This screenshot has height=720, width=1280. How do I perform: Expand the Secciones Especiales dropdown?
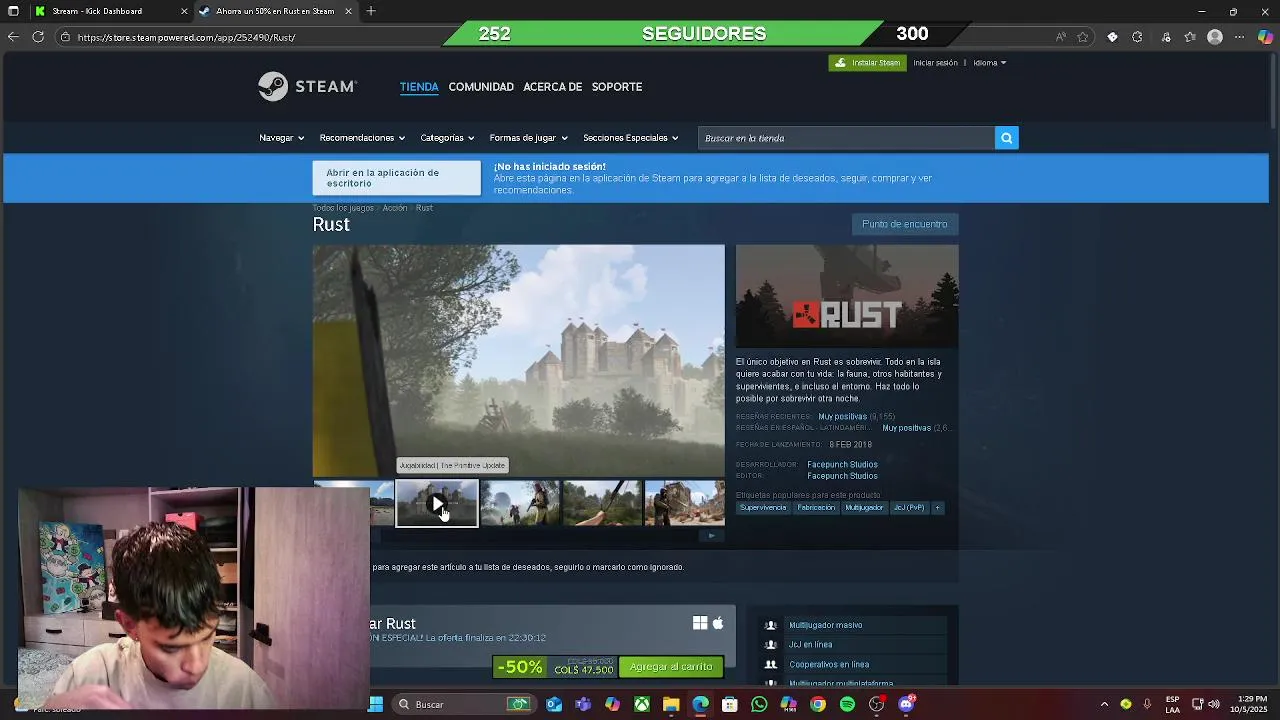click(x=630, y=138)
